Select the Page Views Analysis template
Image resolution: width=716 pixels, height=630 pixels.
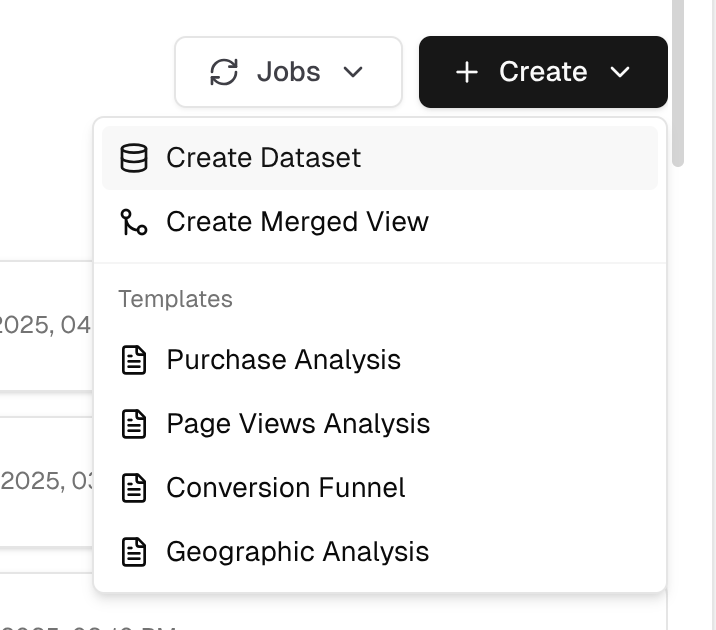point(298,424)
